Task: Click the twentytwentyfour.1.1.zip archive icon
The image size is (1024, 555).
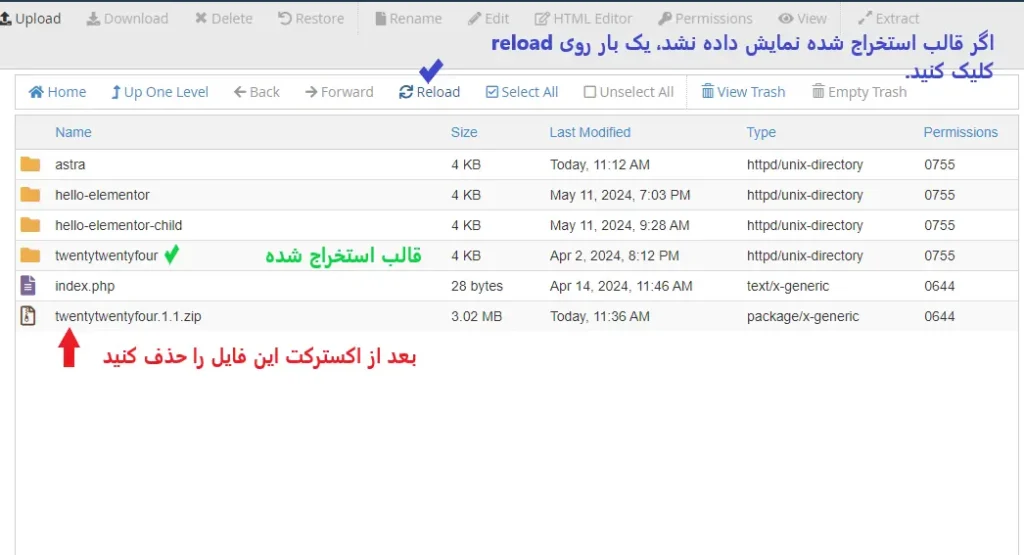Action: coord(28,316)
